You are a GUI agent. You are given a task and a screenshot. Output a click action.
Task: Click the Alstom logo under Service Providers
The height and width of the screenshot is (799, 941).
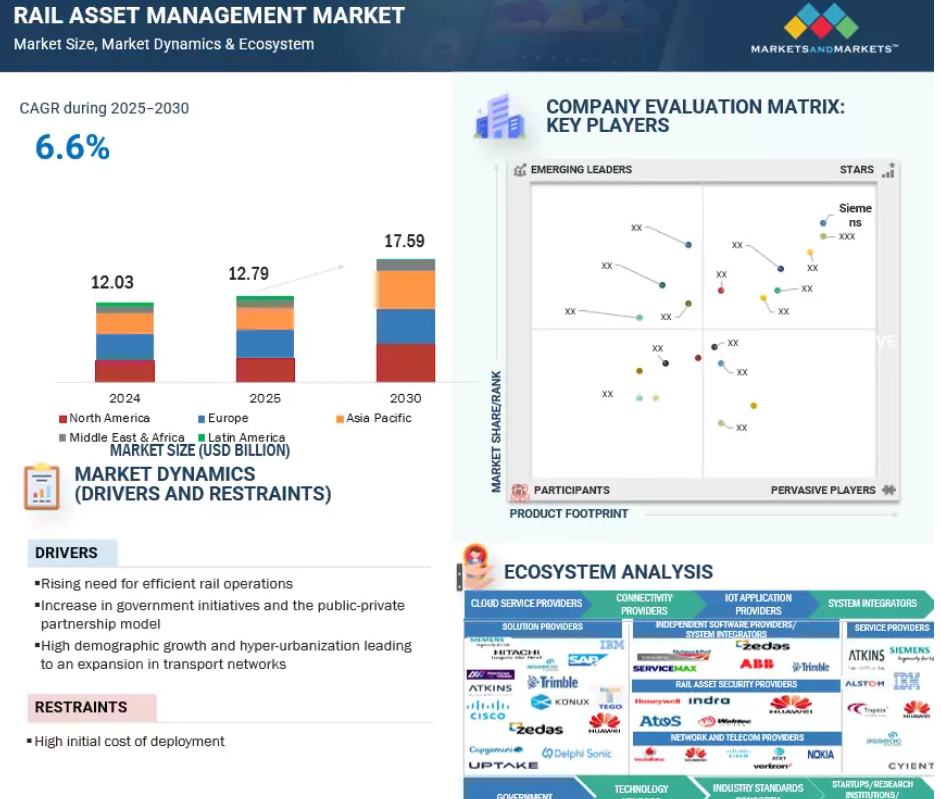pos(864,684)
